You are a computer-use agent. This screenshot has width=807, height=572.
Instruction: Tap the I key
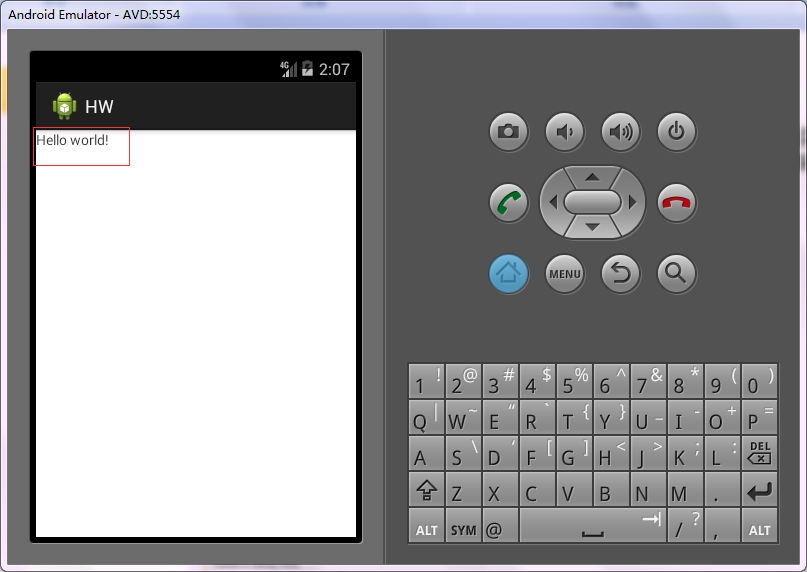click(686, 417)
